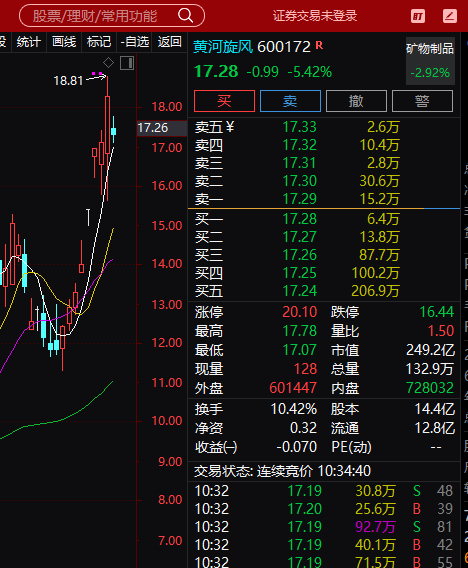Click 卖一 price 17.29
This screenshot has height=568, width=468.
click(x=299, y=199)
